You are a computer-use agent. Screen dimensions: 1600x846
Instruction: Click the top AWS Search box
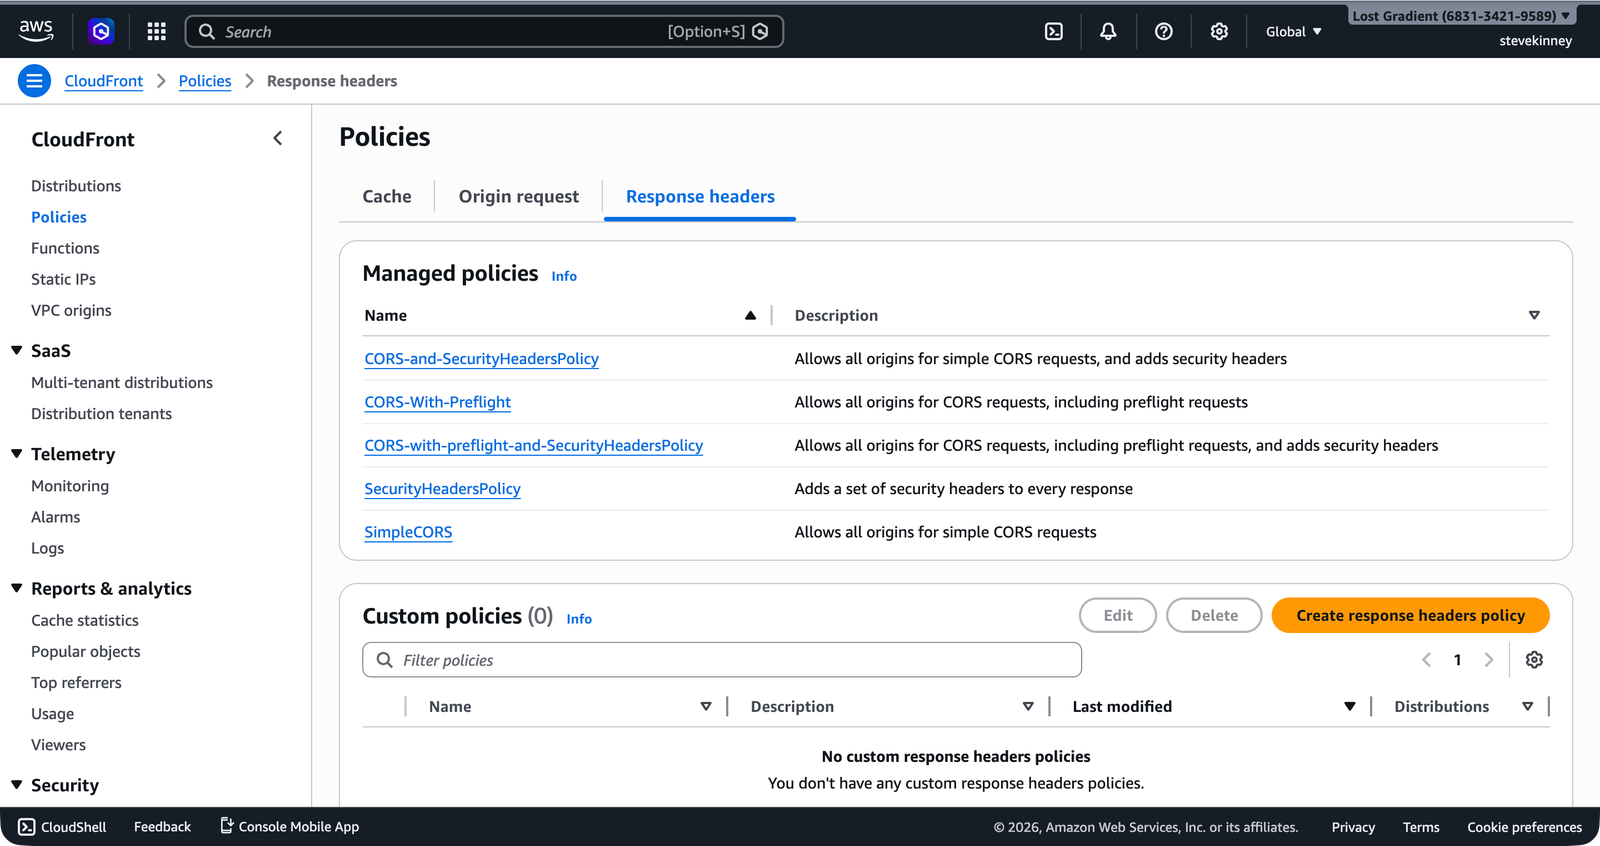pyautogui.click(x=484, y=32)
